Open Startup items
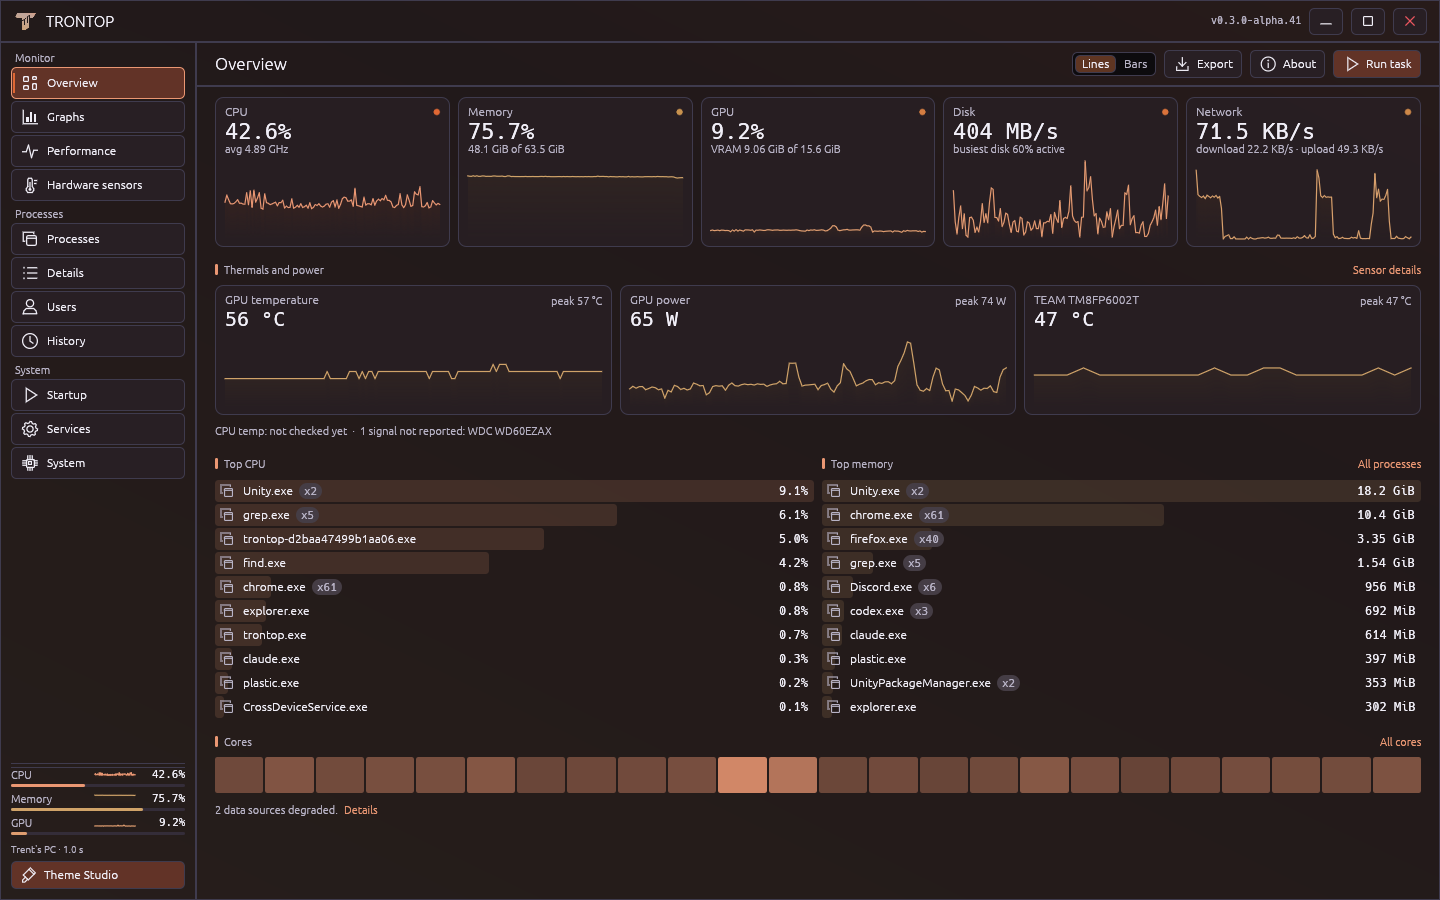The width and height of the screenshot is (1440, 900). click(98, 395)
